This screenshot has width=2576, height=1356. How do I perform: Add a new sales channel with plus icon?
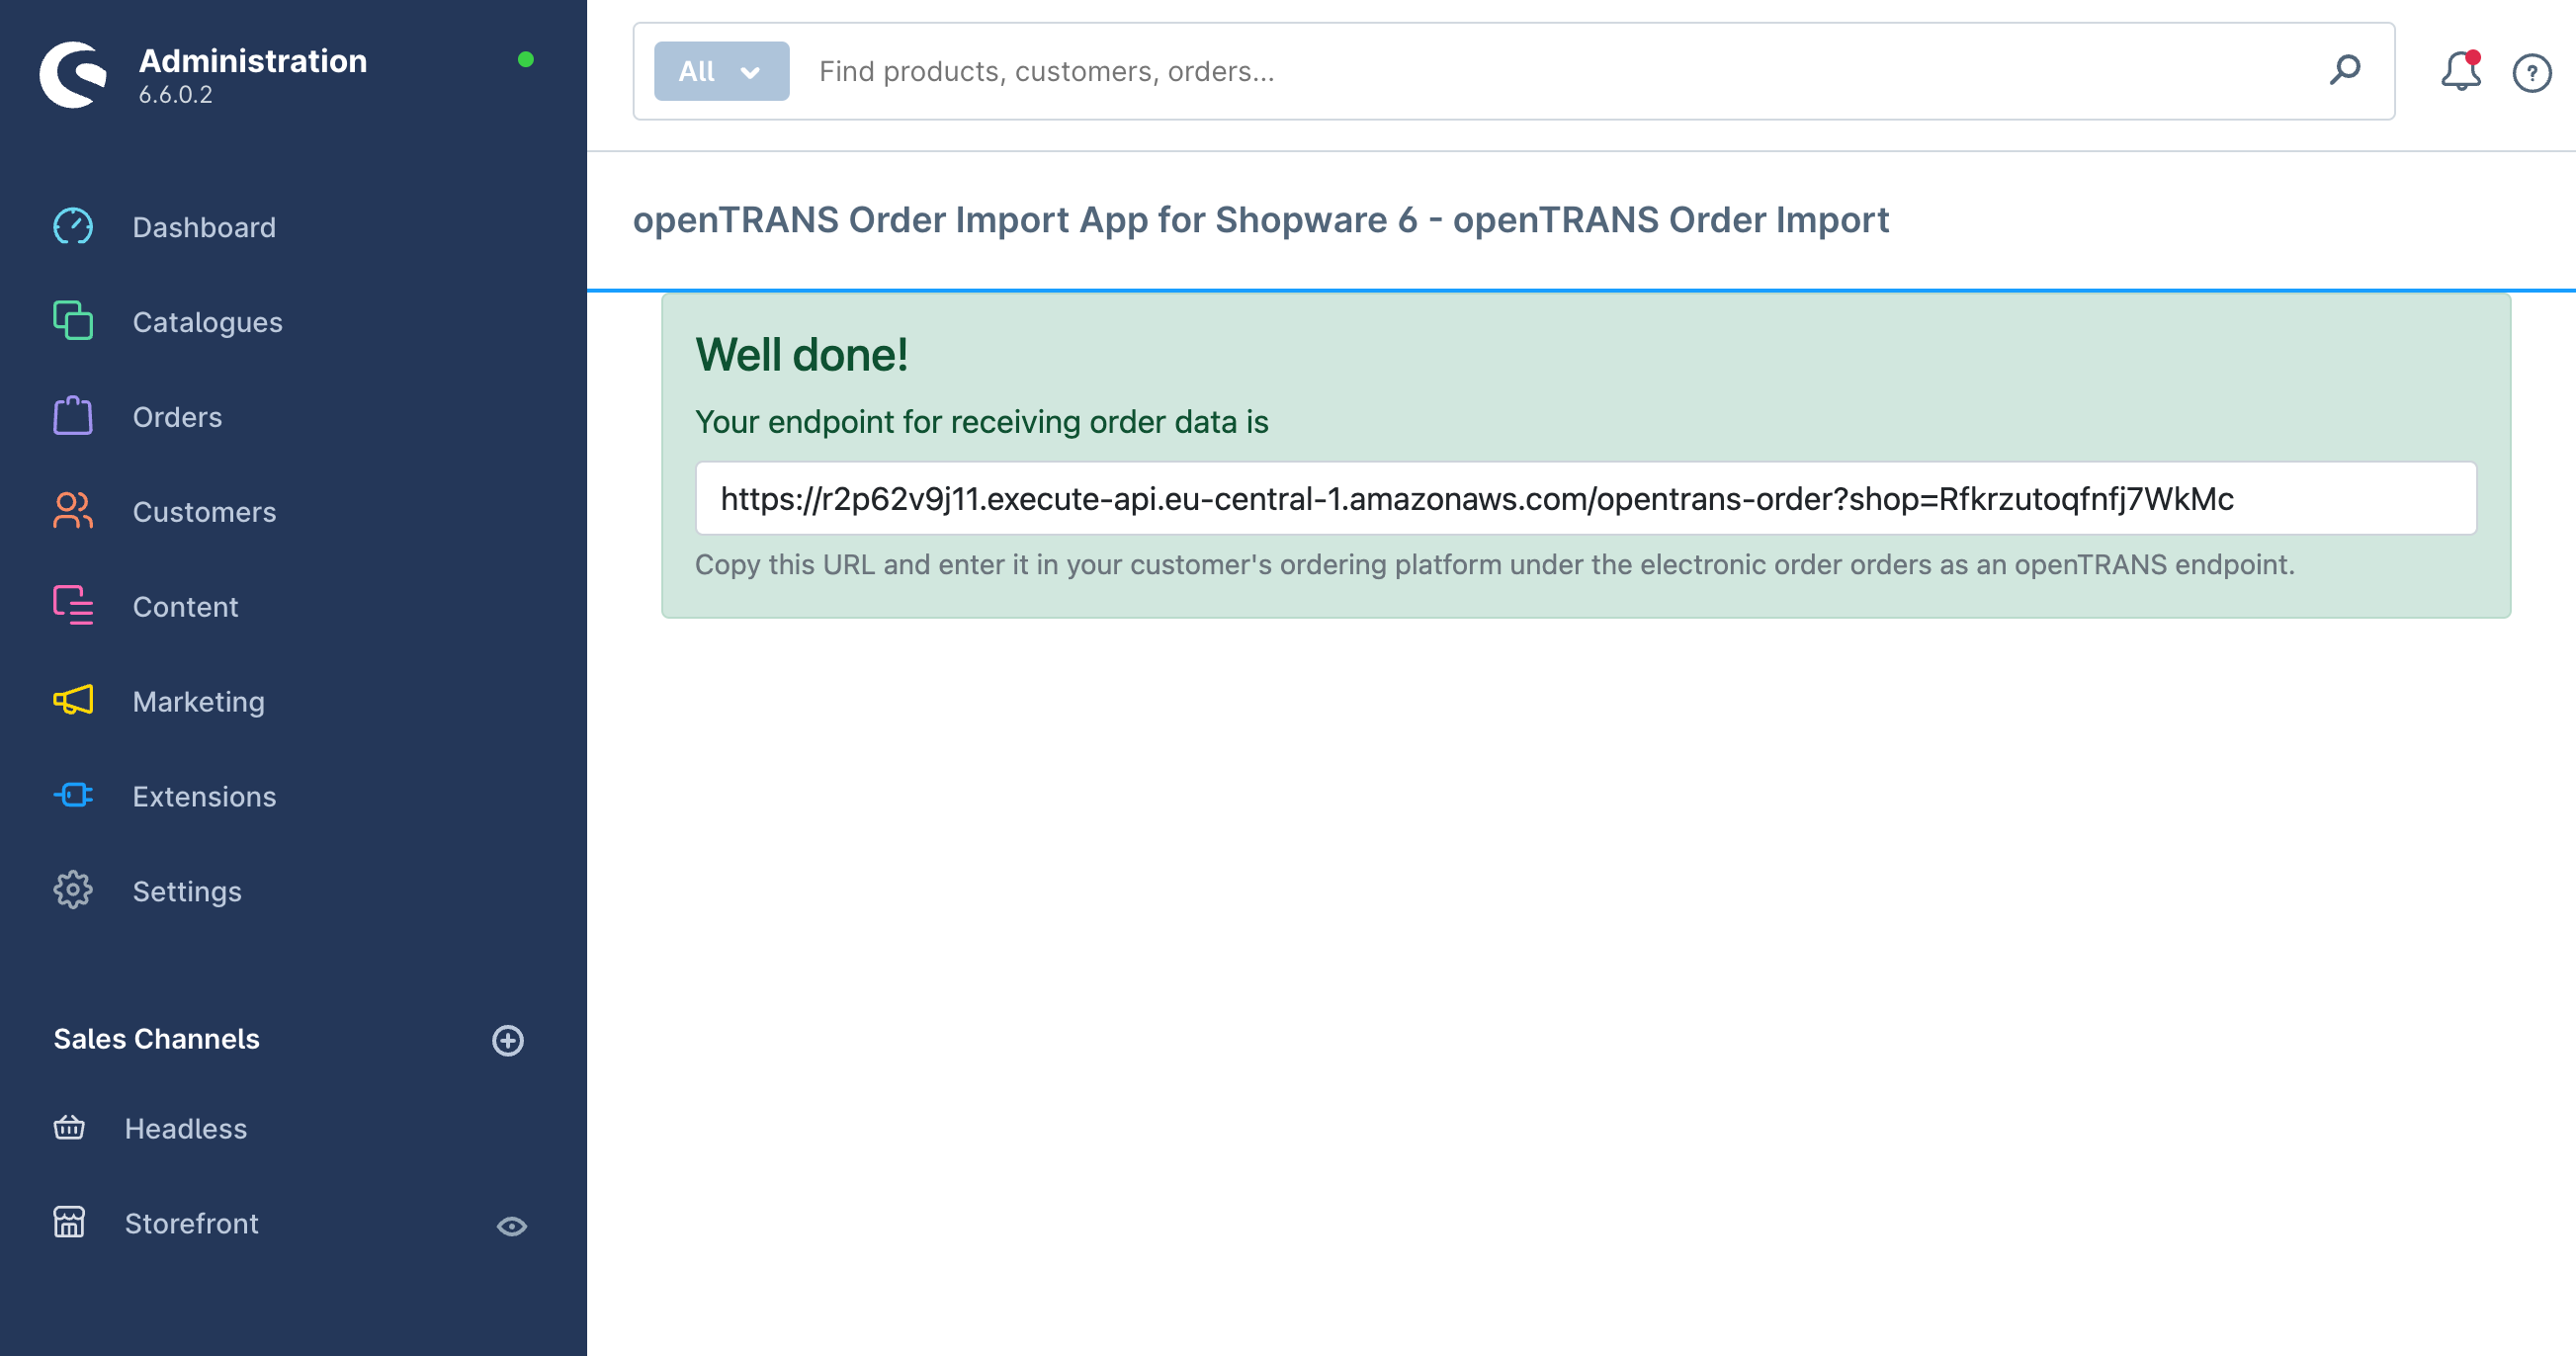coord(508,1040)
